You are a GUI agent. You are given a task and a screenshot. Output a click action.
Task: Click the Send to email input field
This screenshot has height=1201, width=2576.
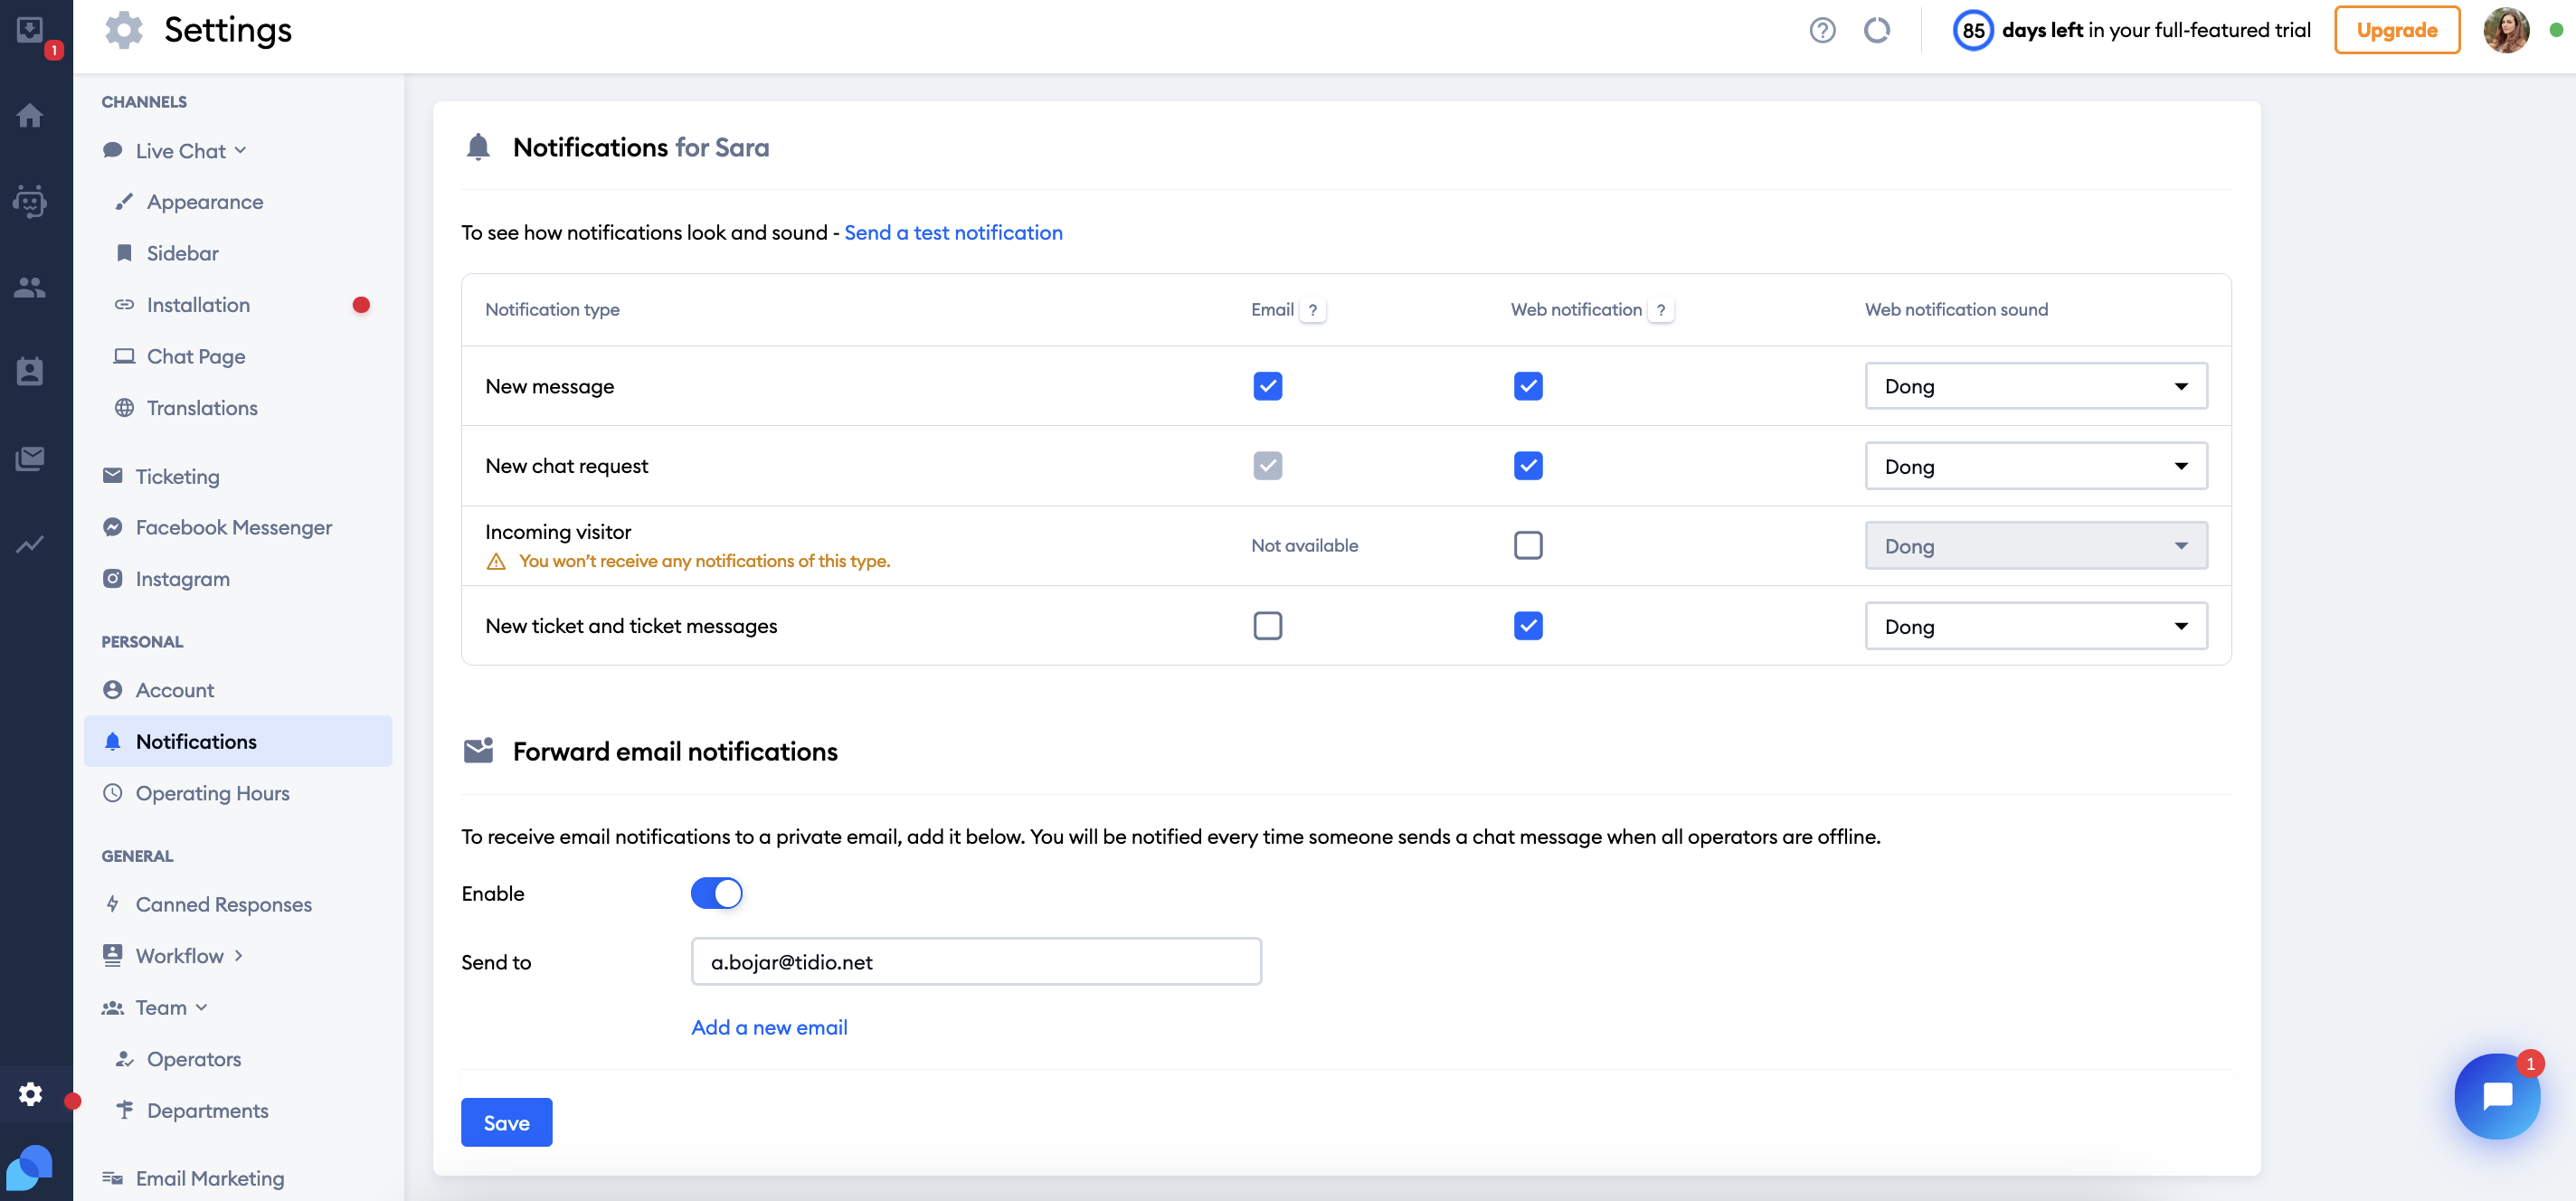pyautogui.click(x=976, y=961)
